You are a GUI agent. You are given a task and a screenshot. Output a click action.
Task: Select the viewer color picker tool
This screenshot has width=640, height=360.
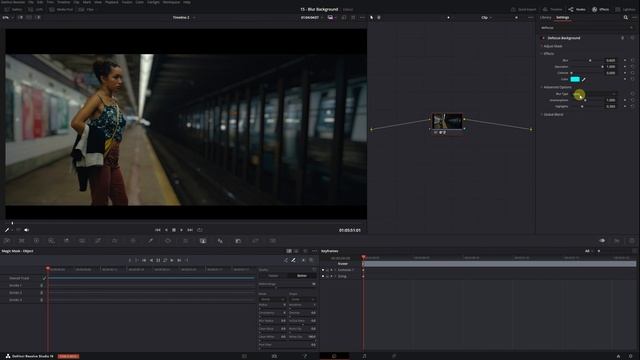pyautogui.click(x=7, y=230)
